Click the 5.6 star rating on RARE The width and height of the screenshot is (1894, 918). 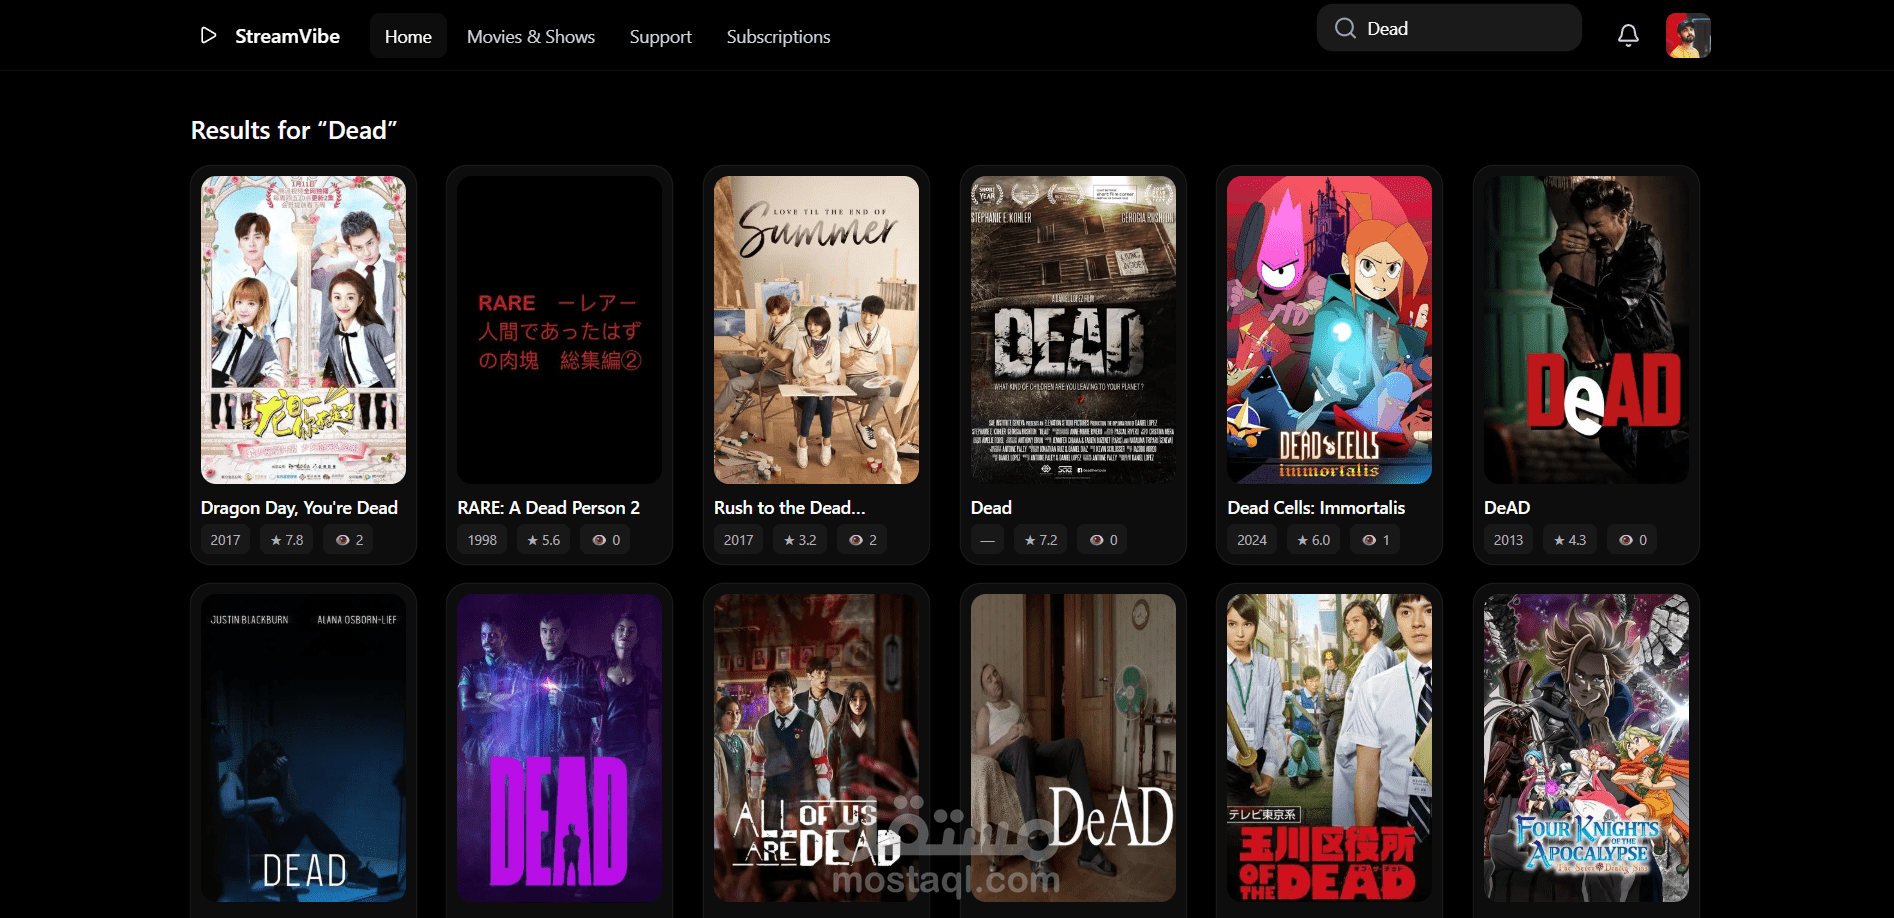pos(544,540)
